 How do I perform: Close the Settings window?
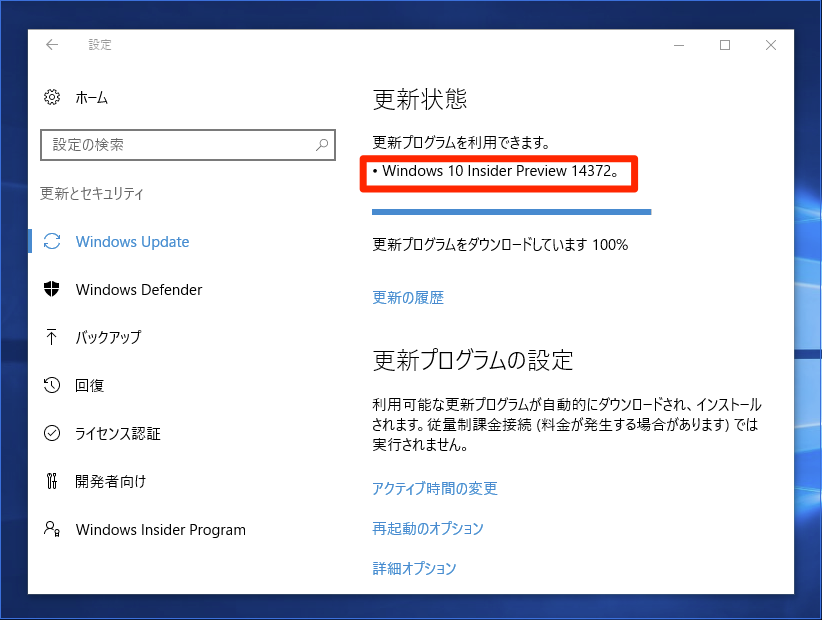point(771,45)
